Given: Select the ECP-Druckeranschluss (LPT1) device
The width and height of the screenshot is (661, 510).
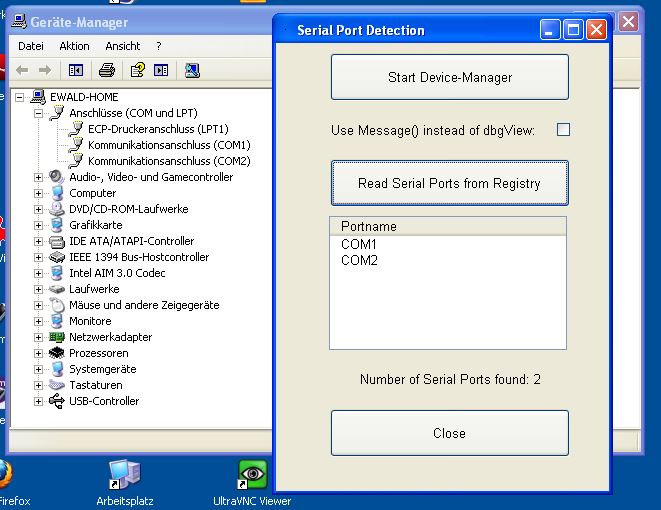Looking at the screenshot, I should point(157,129).
